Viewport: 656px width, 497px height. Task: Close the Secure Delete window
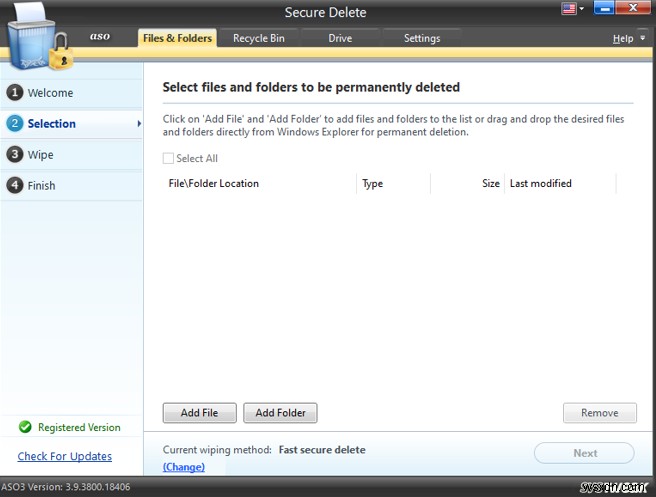tap(633, 8)
